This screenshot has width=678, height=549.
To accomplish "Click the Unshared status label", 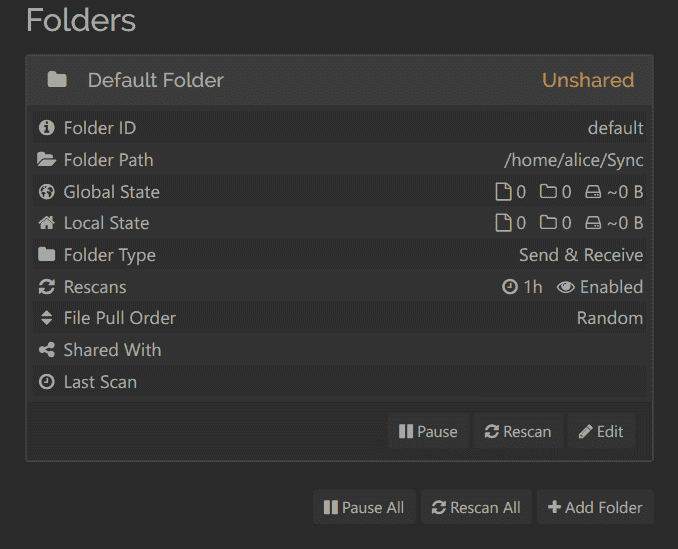I will tap(588, 80).
